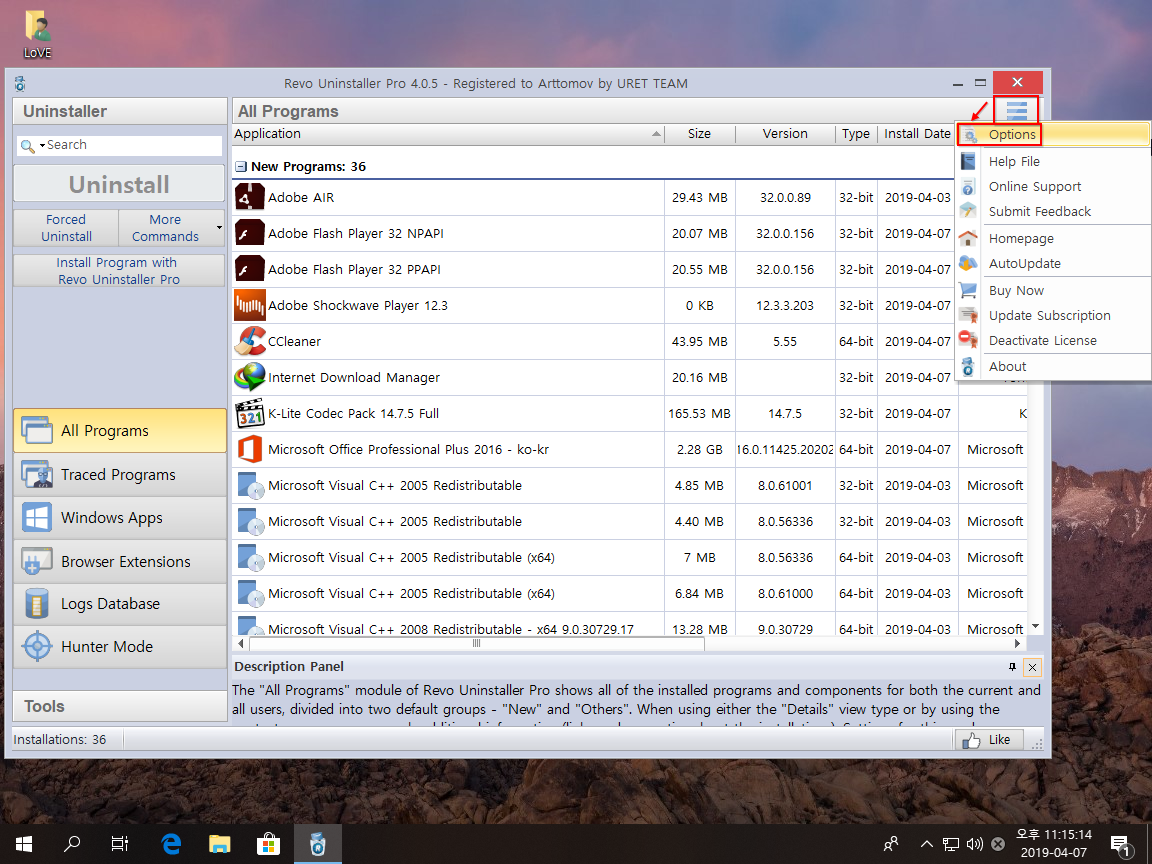Collapse the New Programs group

(240, 167)
